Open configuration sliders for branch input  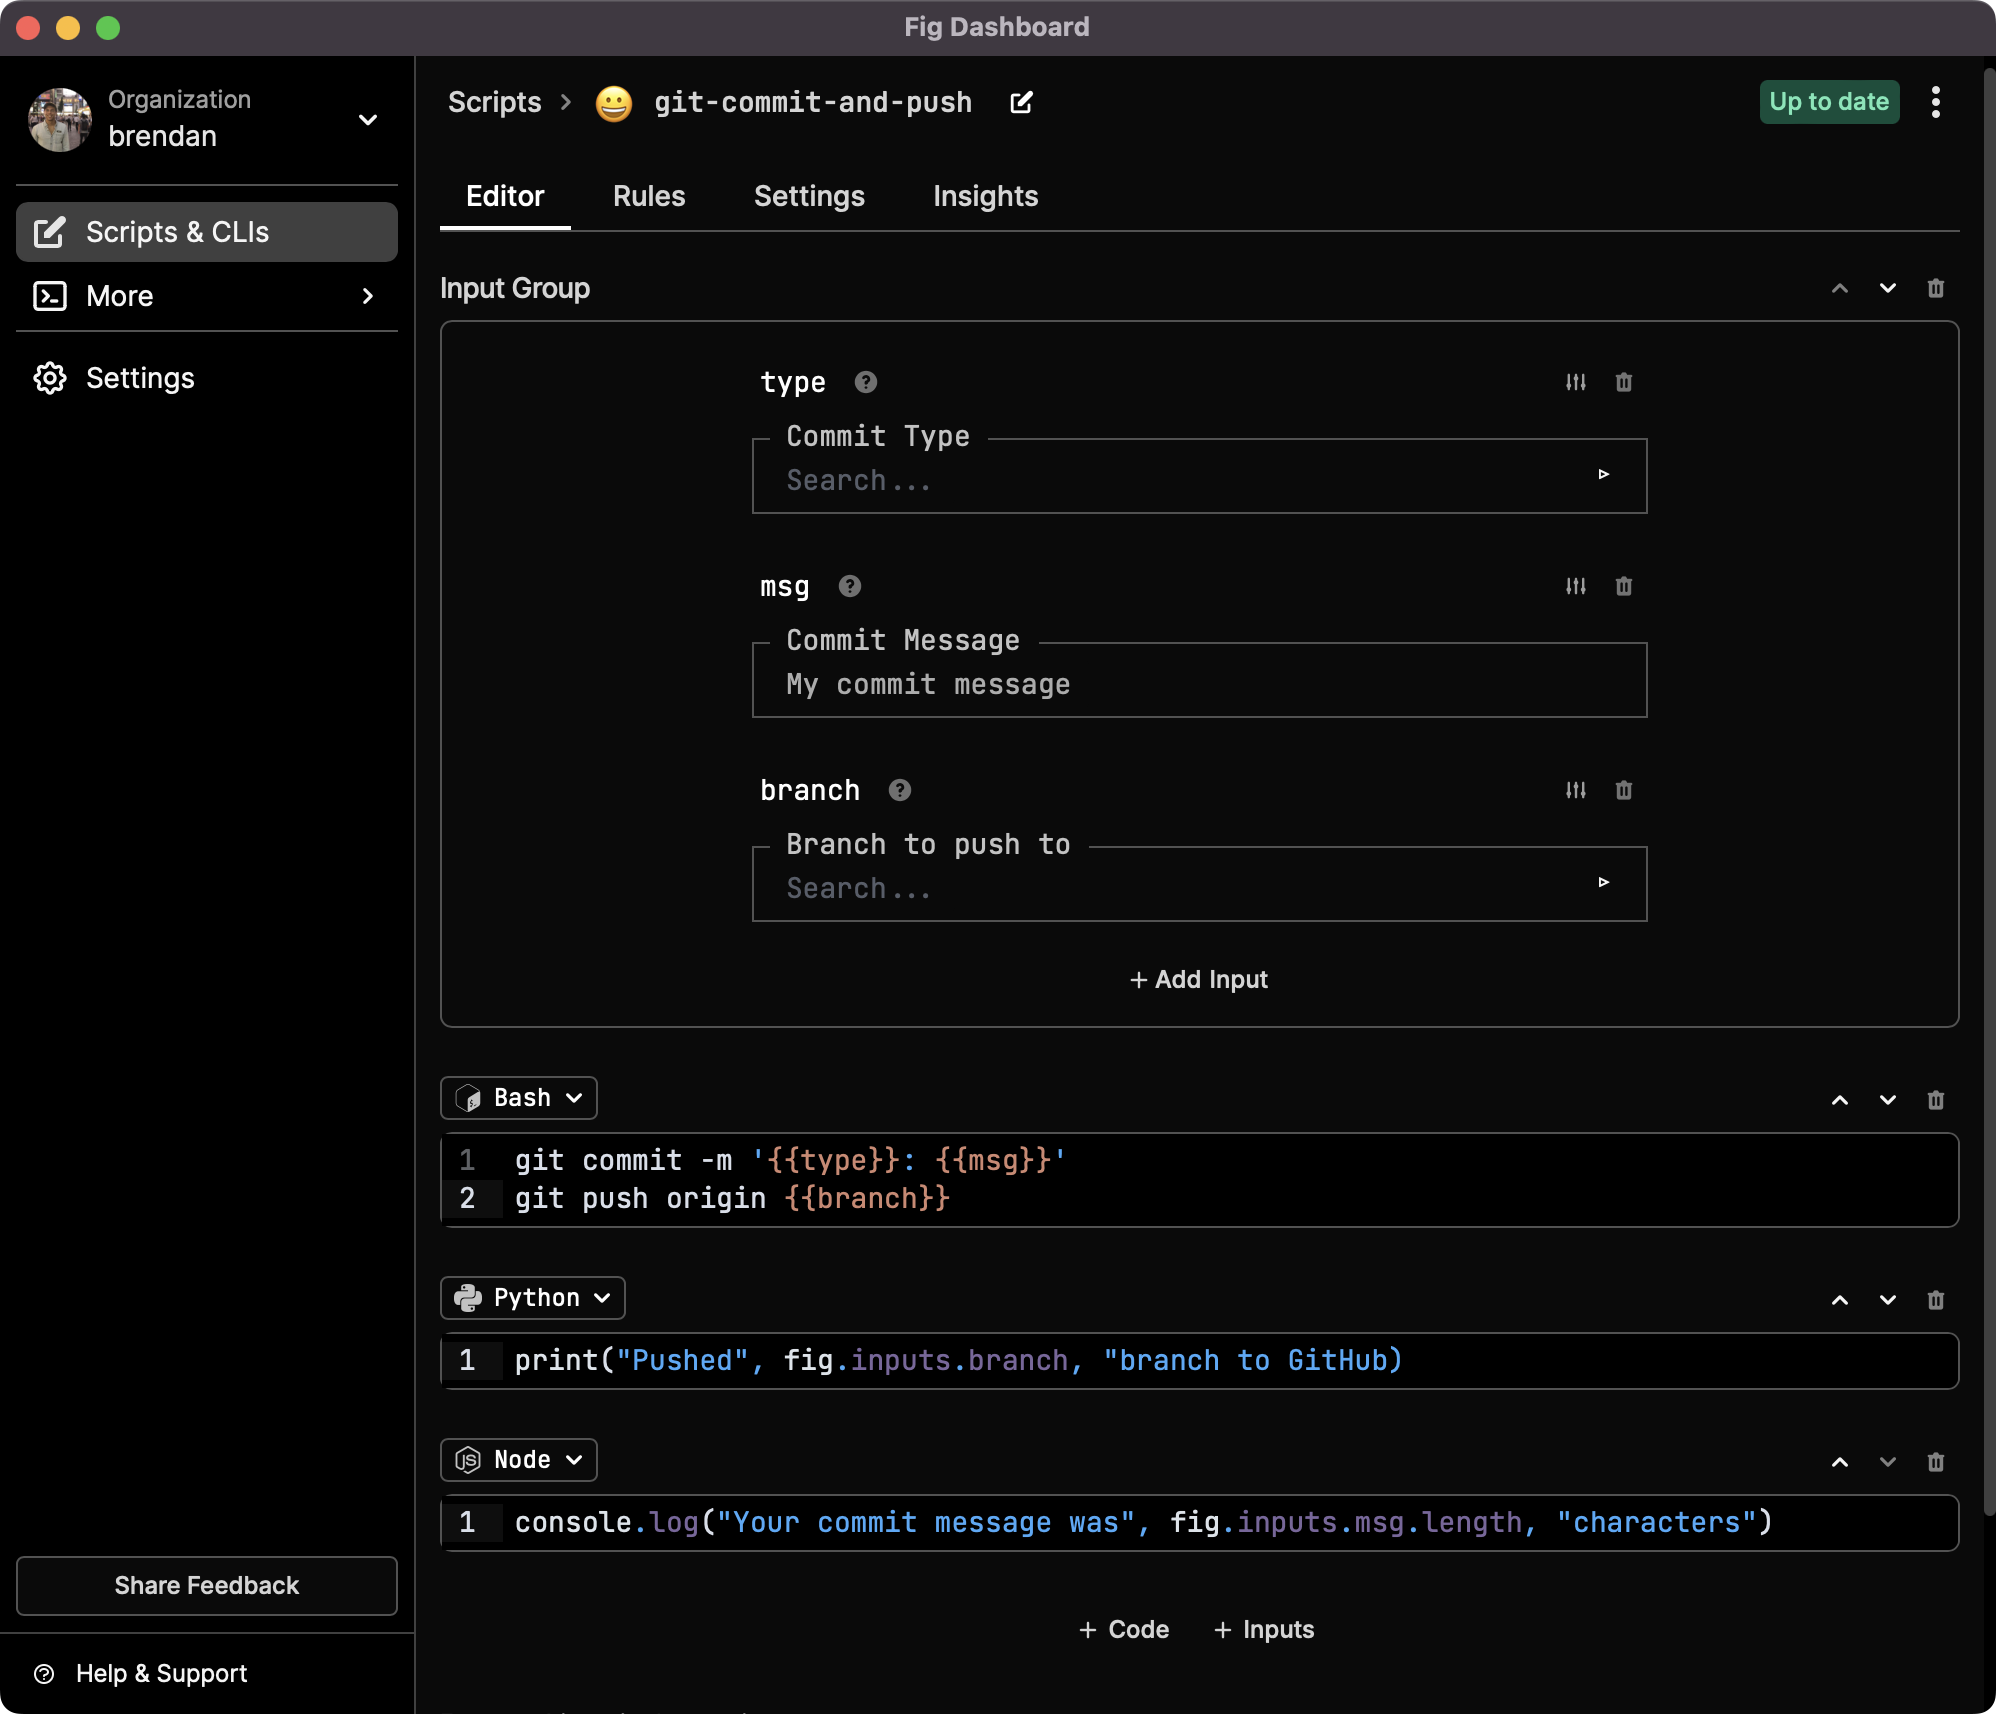tap(1575, 790)
